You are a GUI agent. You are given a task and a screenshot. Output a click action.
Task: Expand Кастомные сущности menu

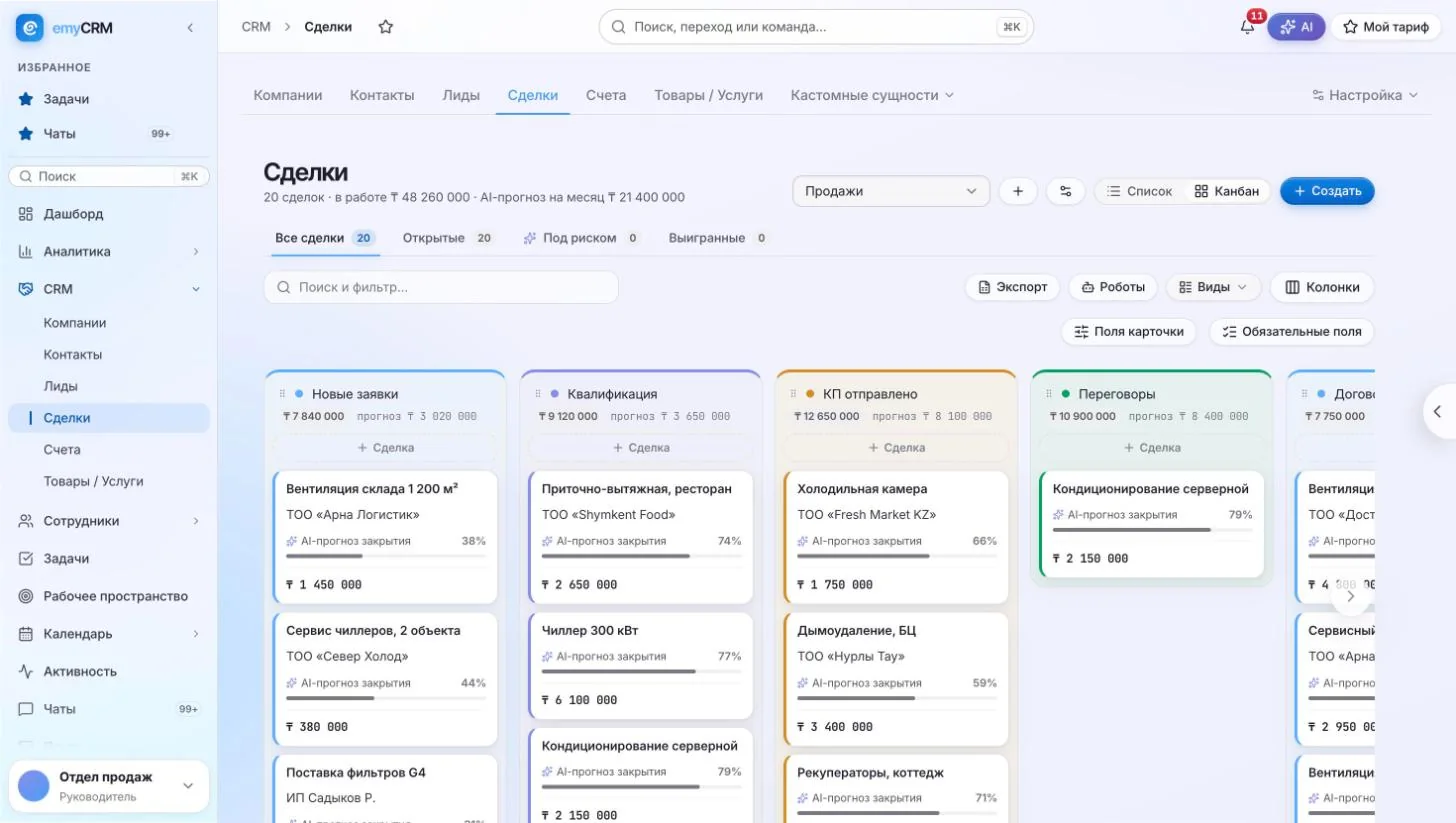coord(872,95)
